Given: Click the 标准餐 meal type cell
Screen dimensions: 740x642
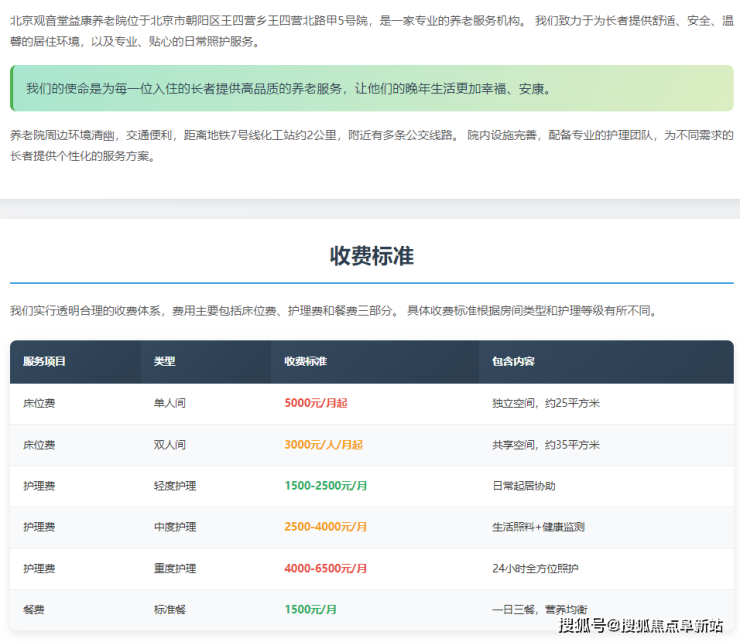Looking at the screenshot, I should tap(169, 609).
